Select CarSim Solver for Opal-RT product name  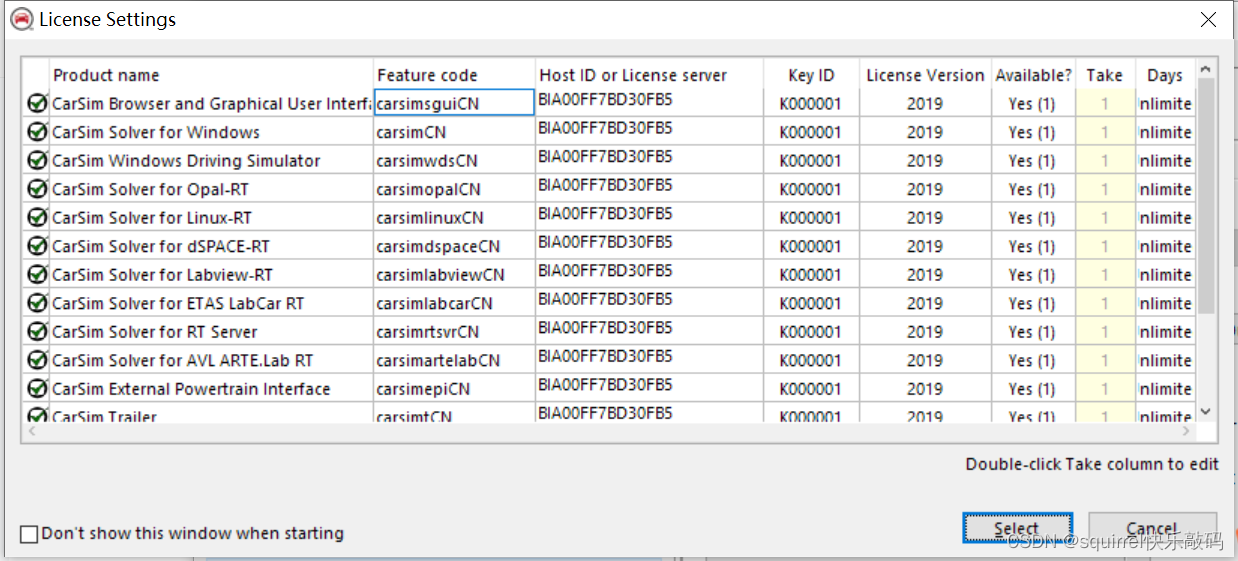[x=152, y=189]
